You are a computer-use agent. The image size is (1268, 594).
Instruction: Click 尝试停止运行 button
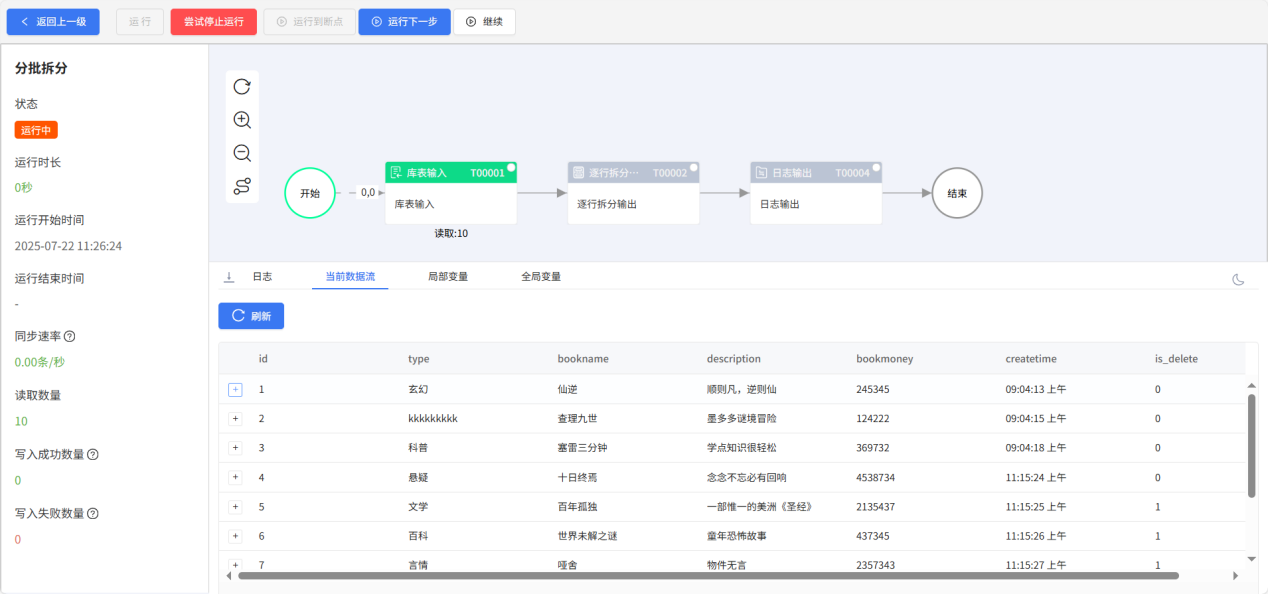(x=214, y=22)
